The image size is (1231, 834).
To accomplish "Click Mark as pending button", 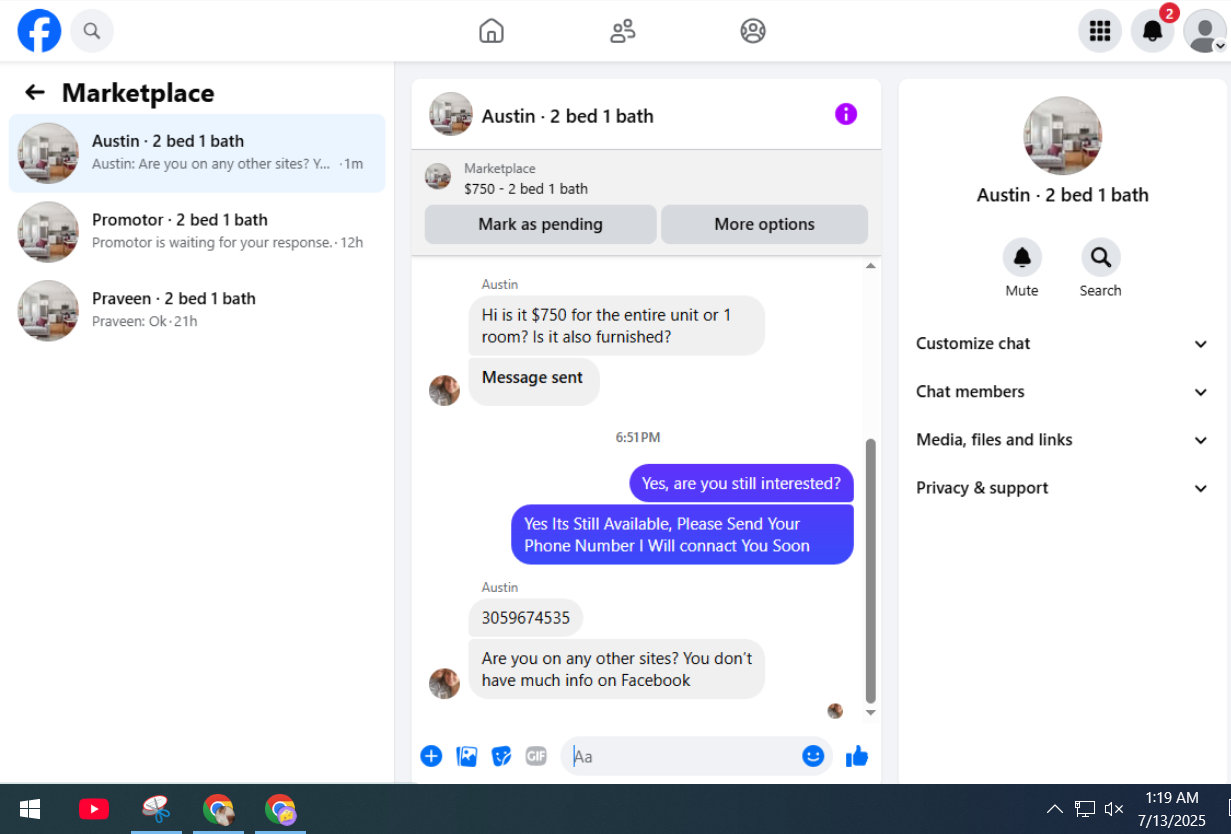I will pyautogui.click(x=540, y=224).
